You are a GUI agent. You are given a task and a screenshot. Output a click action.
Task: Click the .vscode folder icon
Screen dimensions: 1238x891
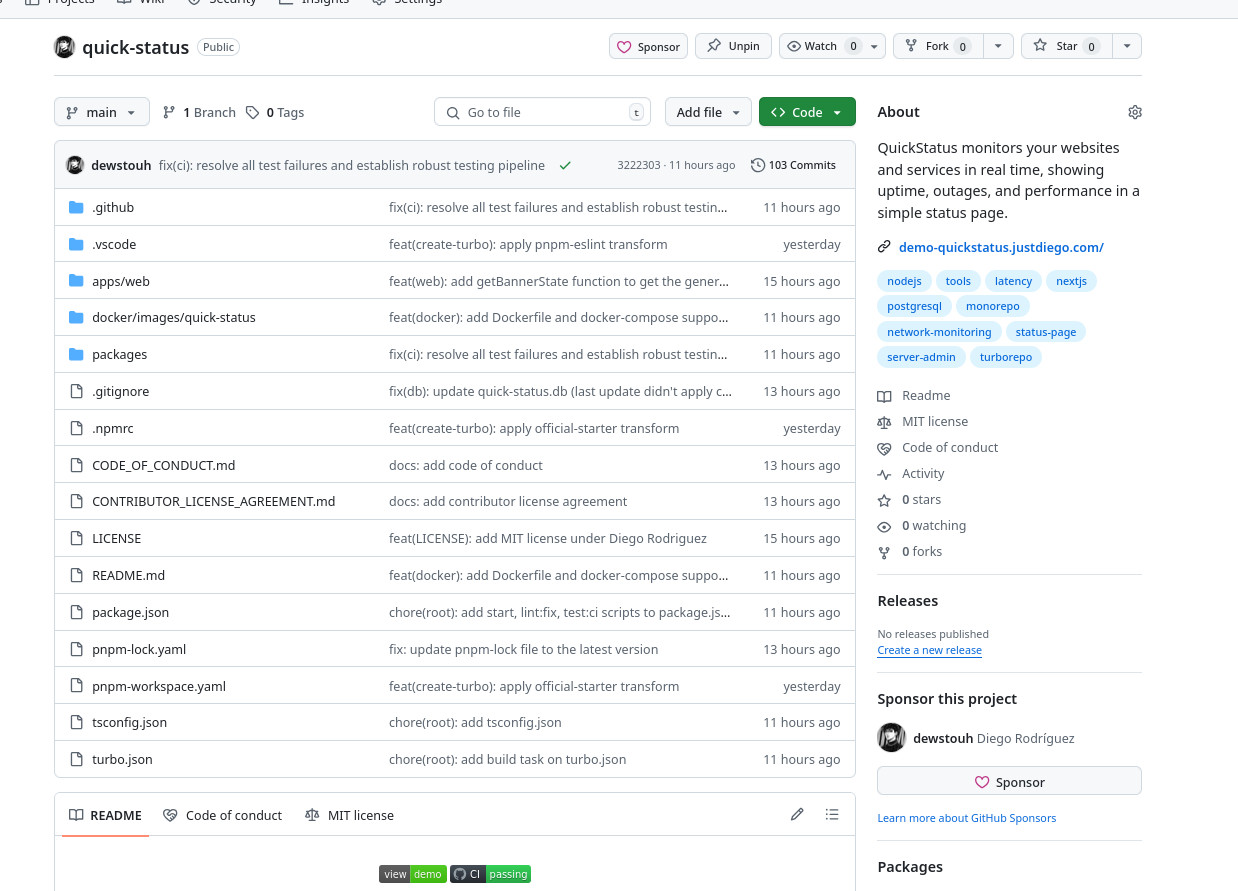click(x=76, y=244)
